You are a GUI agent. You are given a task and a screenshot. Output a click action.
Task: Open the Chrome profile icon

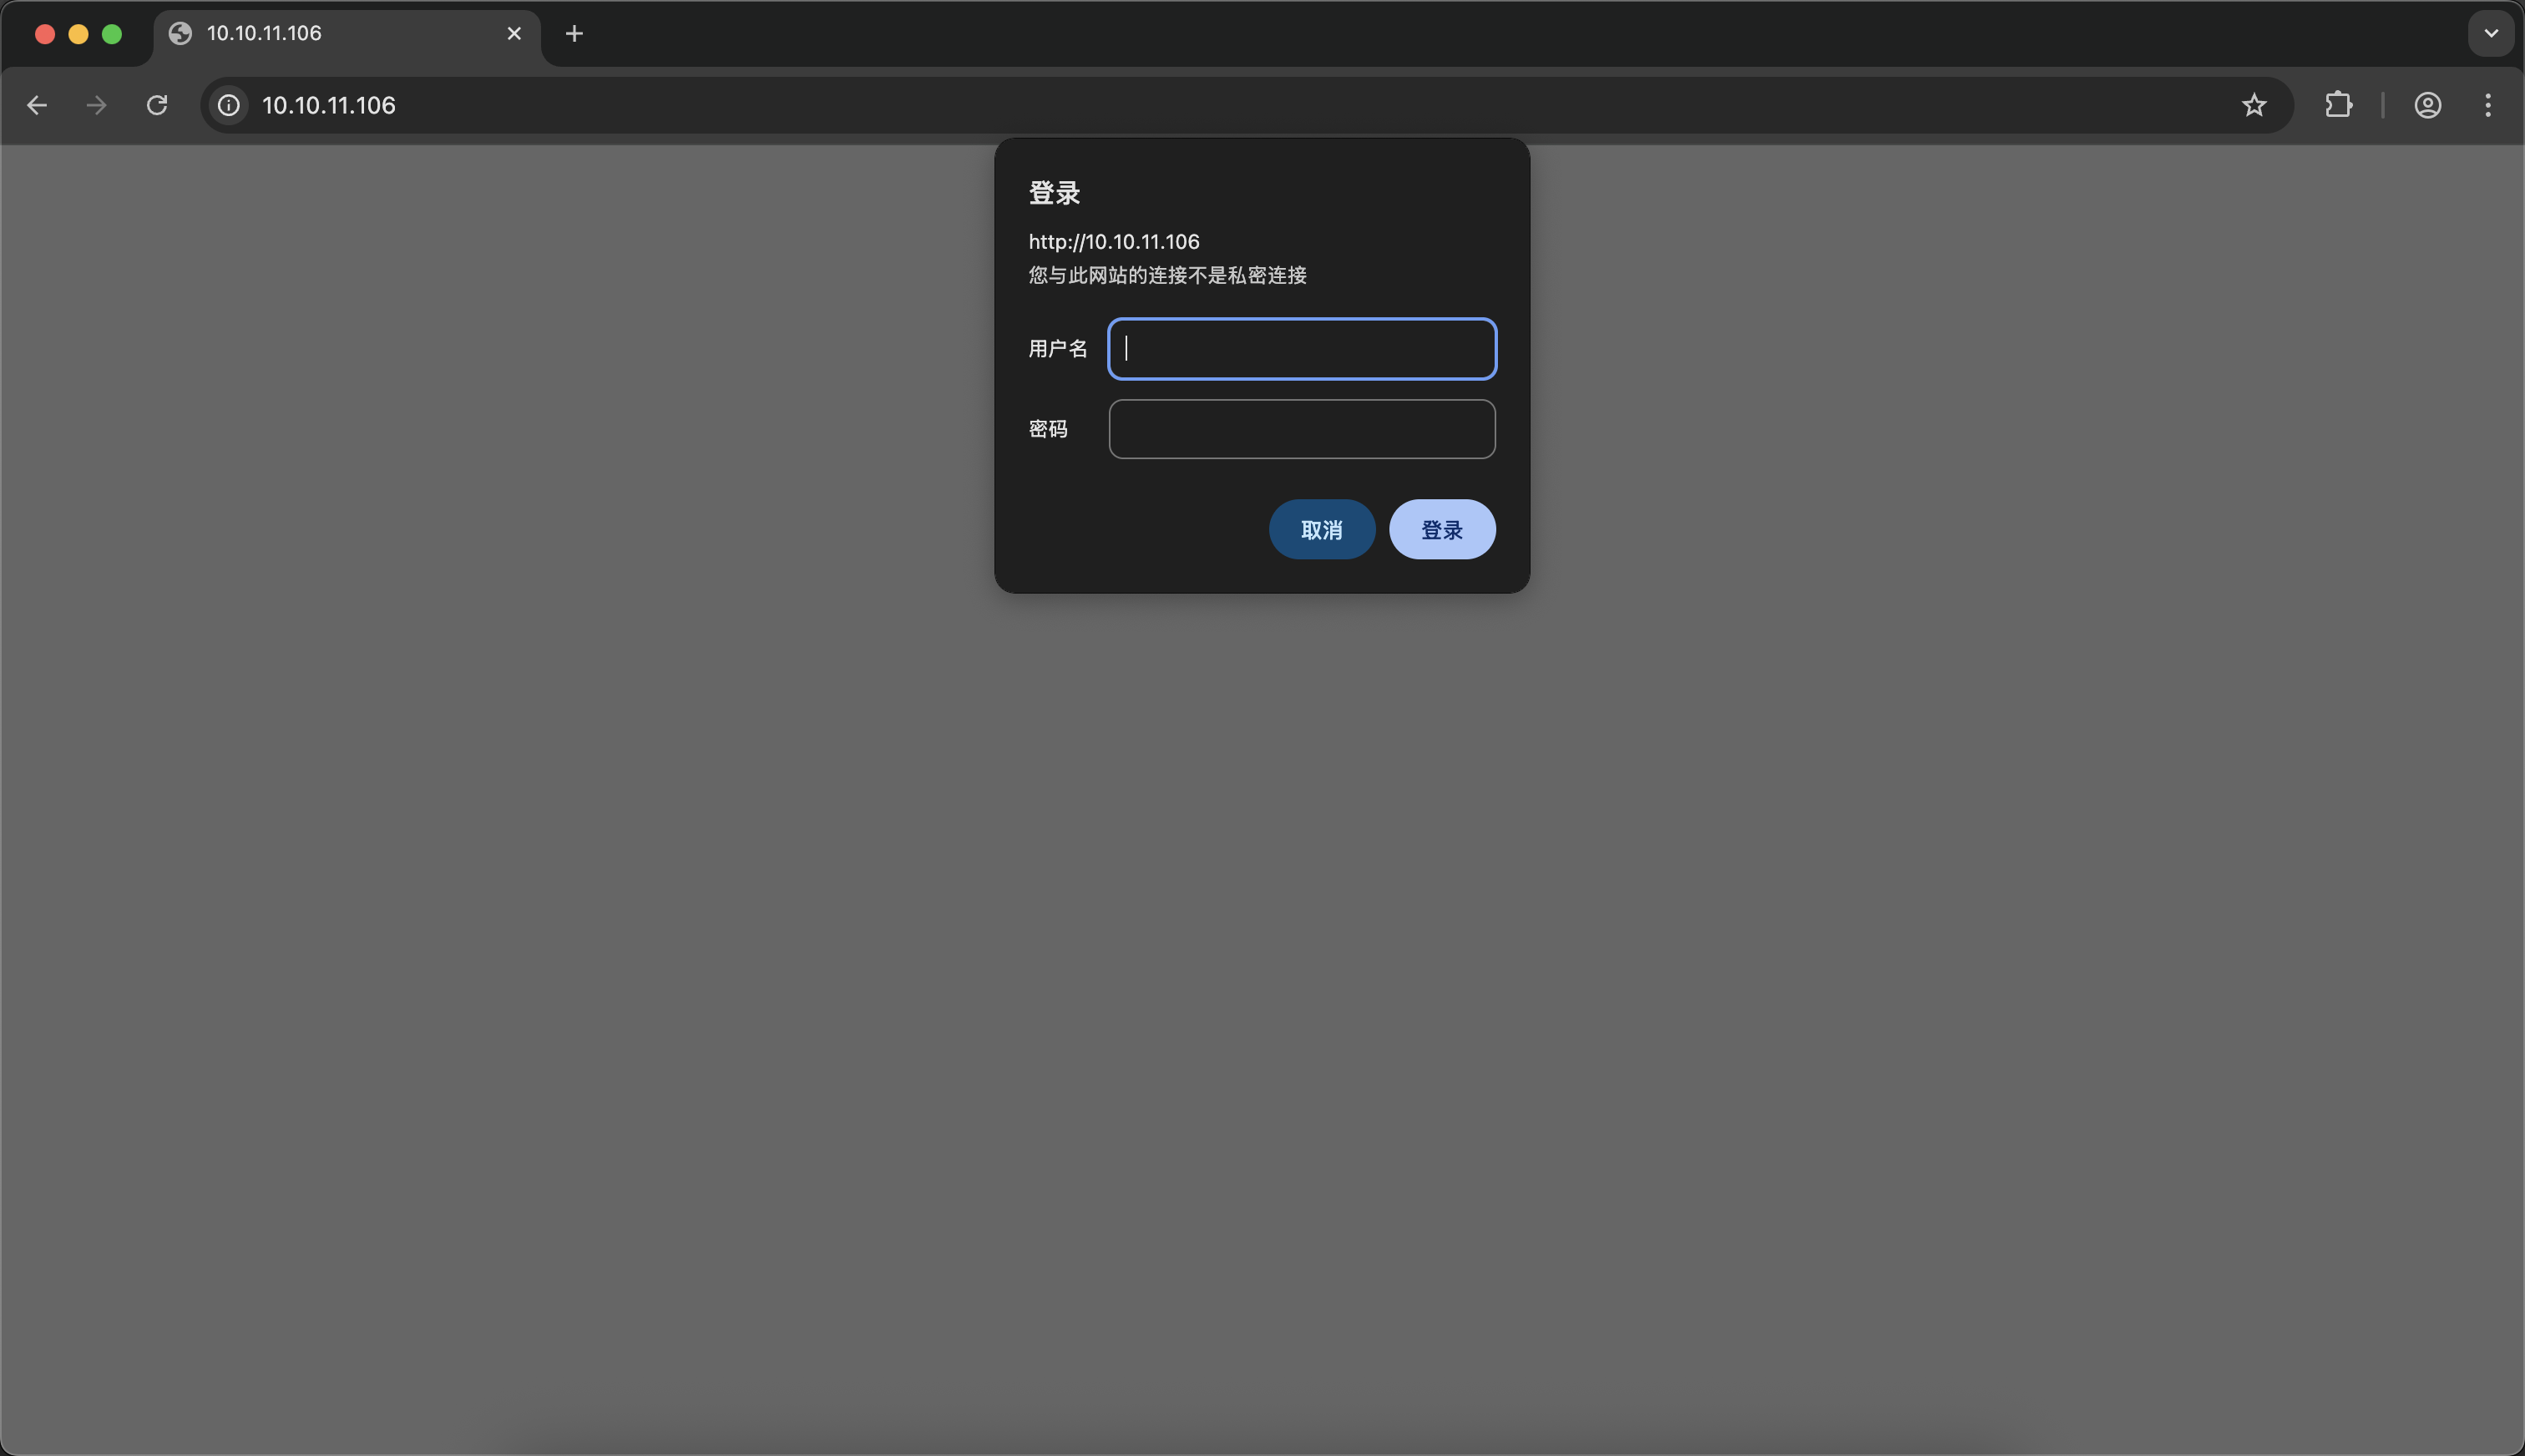click(x=2428, y=105)
